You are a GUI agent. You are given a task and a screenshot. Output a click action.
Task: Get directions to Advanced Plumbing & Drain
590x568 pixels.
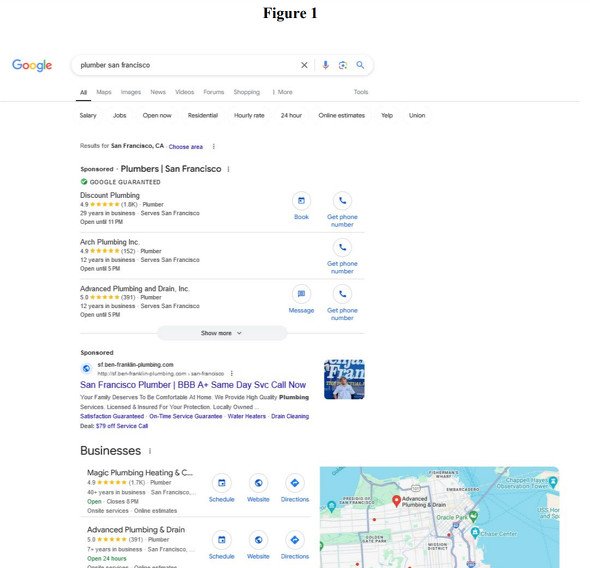click(x=295, y=540)
